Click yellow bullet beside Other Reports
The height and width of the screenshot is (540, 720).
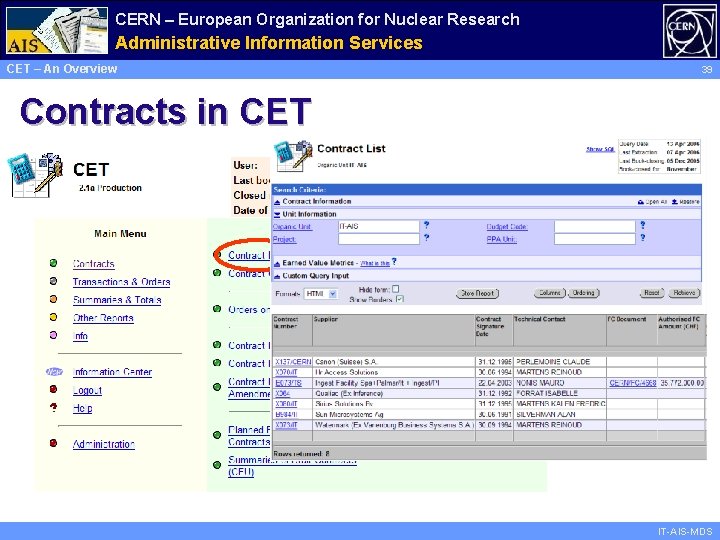pyautogui.click(x=53, y=317)
